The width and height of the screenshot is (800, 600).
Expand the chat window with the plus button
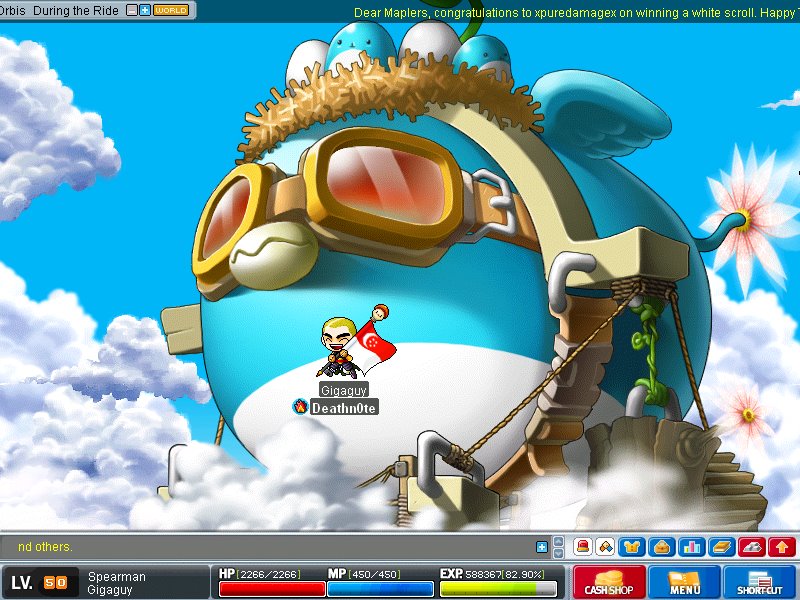pyautogui.click(x=542, y=547)
